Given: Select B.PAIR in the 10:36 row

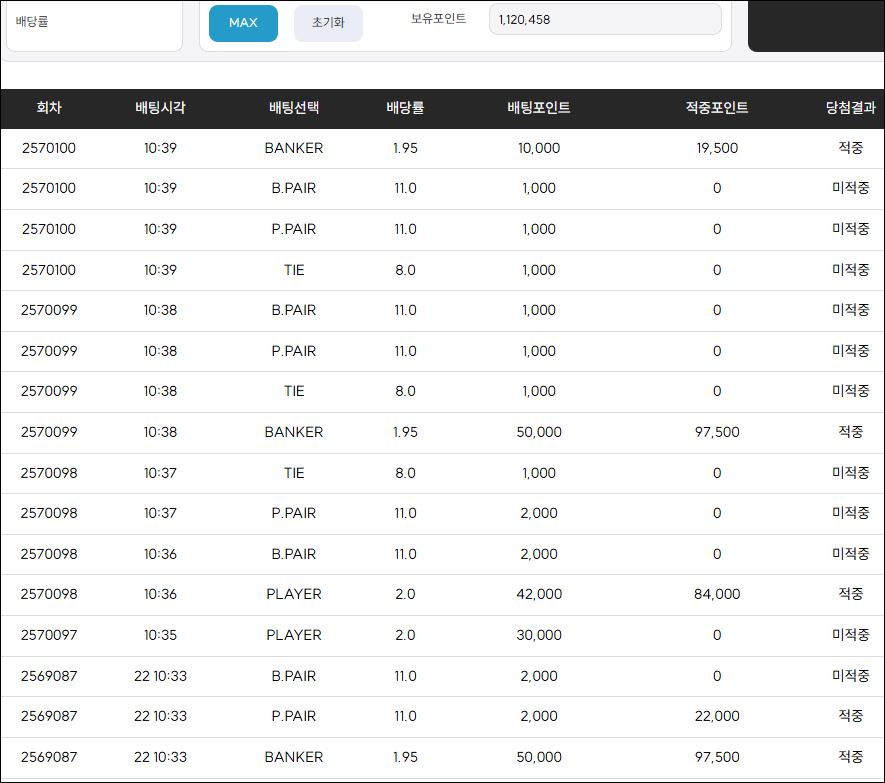Looking at the screenshot, I should point(294,554).
